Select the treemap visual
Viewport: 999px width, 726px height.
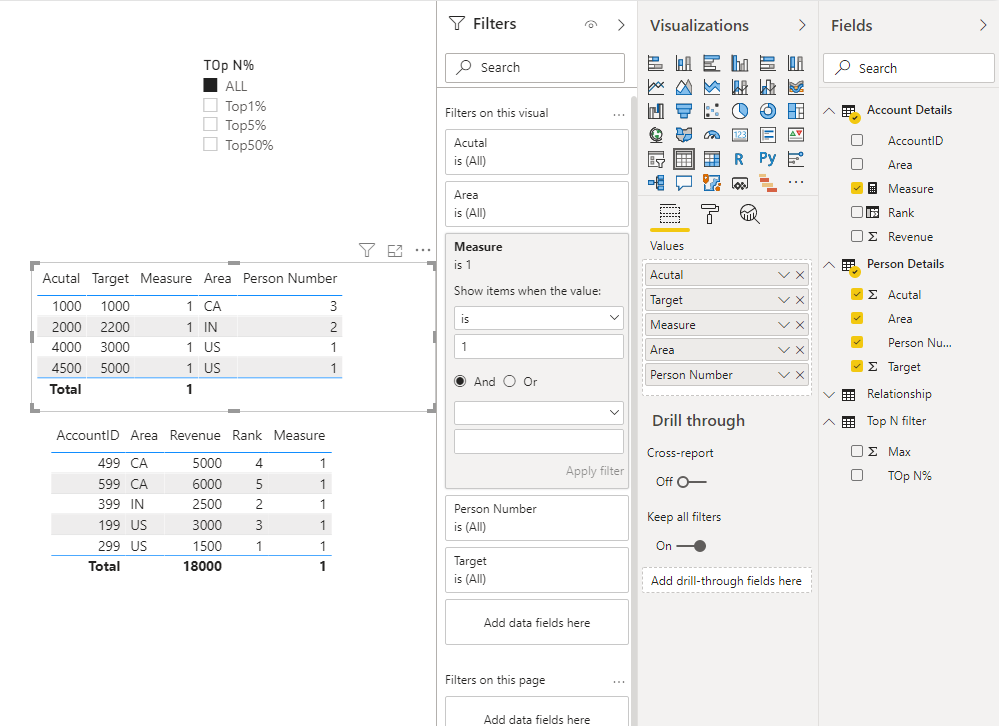pos(796,111)
